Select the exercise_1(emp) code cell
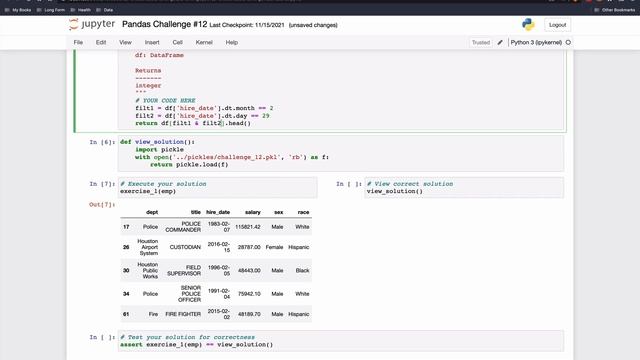 [218, 188]
